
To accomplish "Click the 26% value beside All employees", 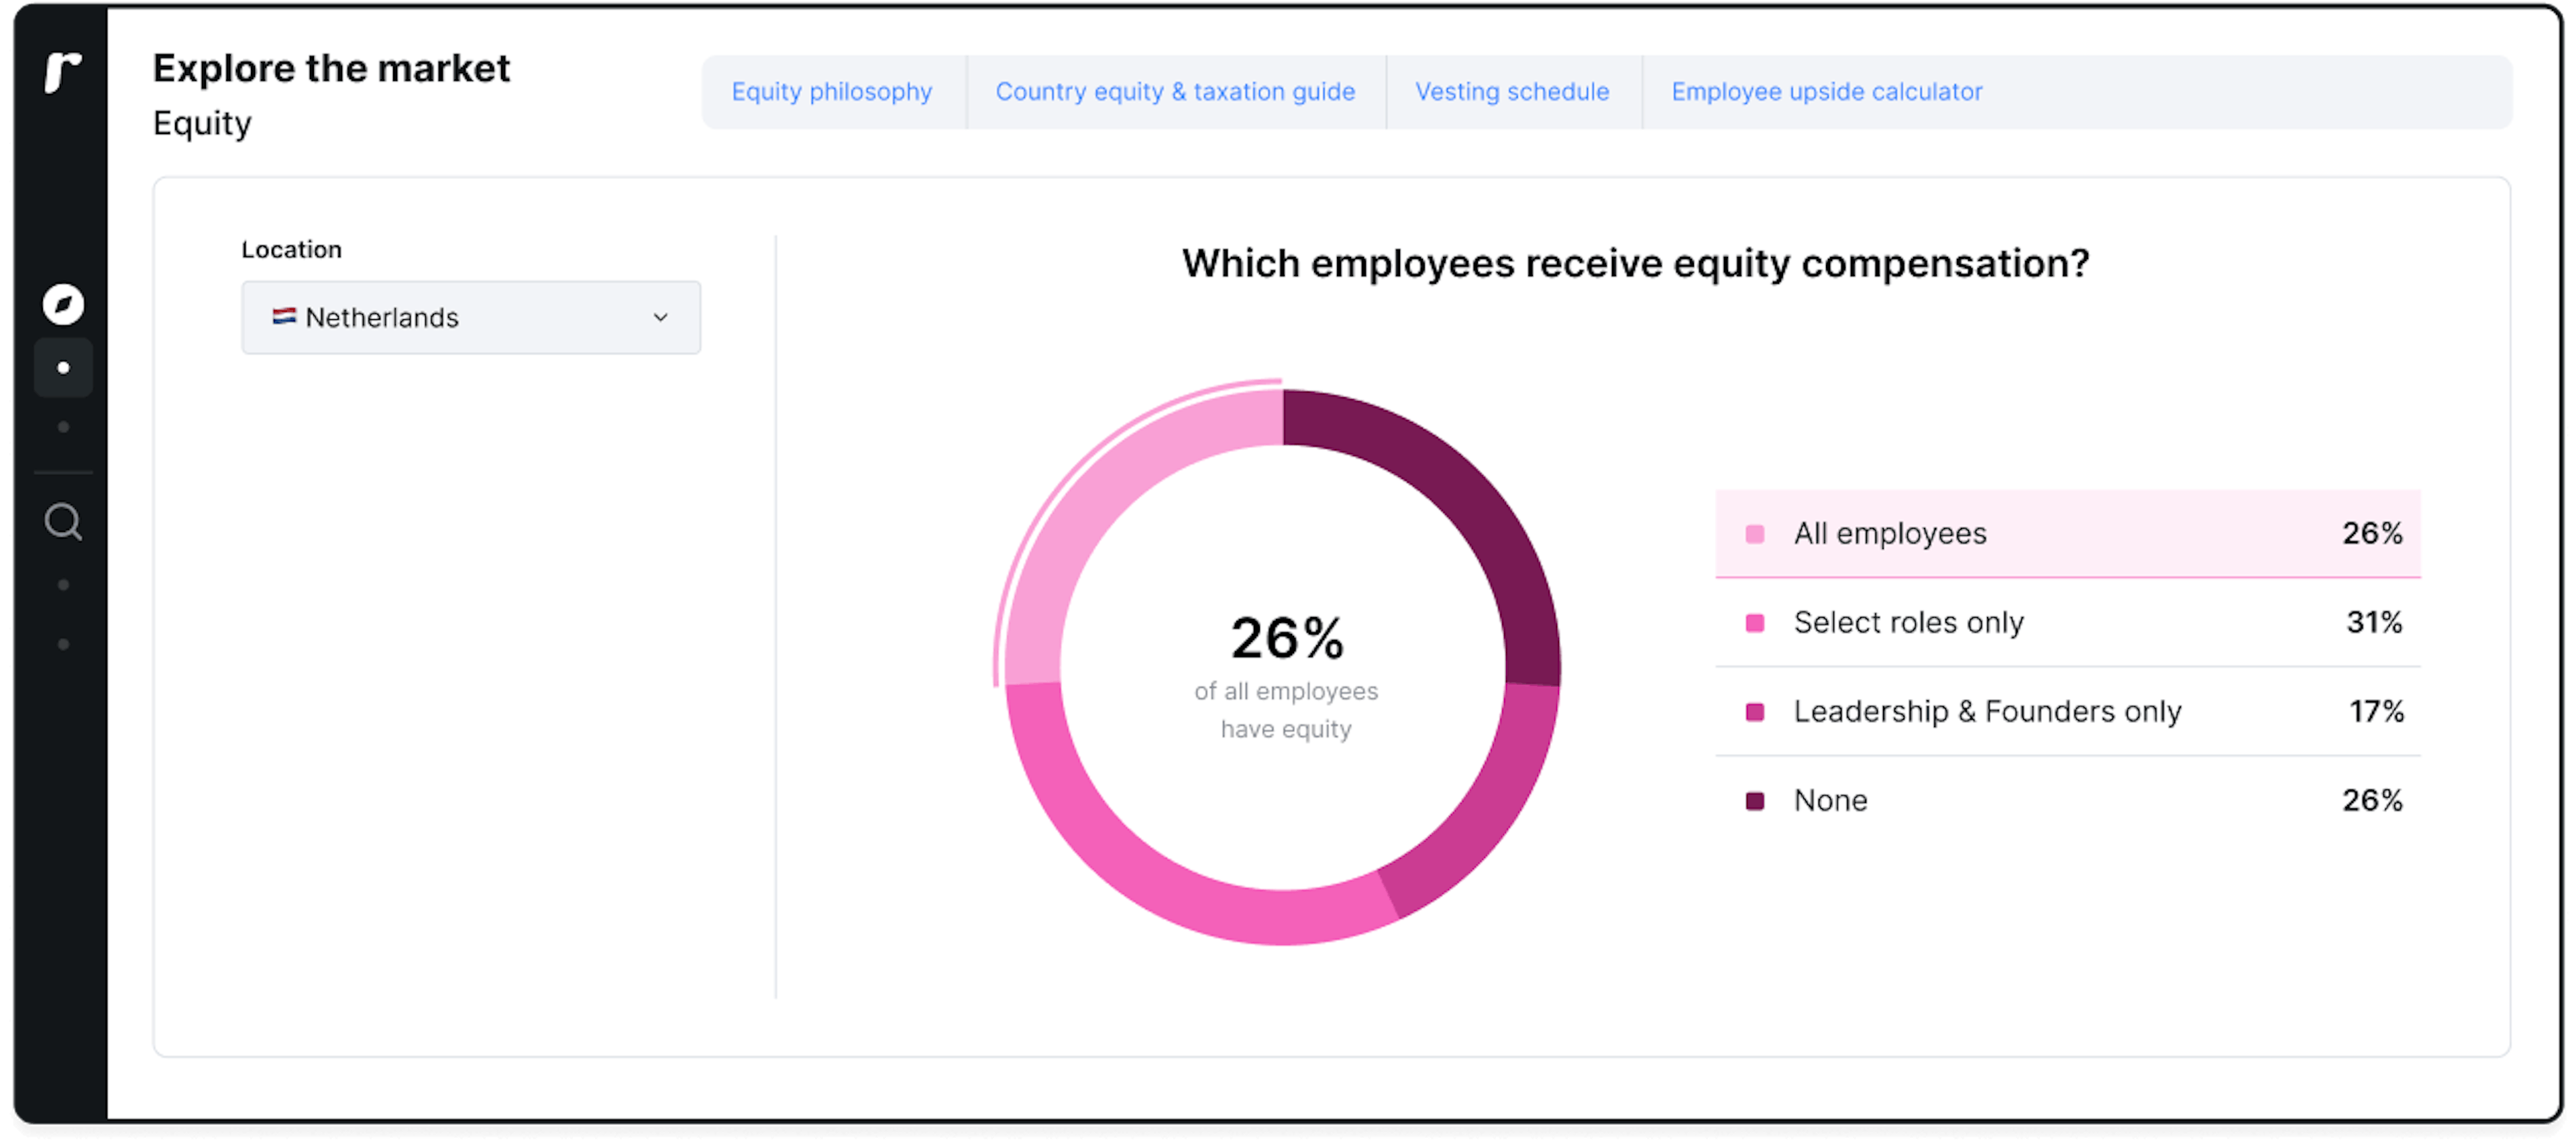I will [2372, 534].
